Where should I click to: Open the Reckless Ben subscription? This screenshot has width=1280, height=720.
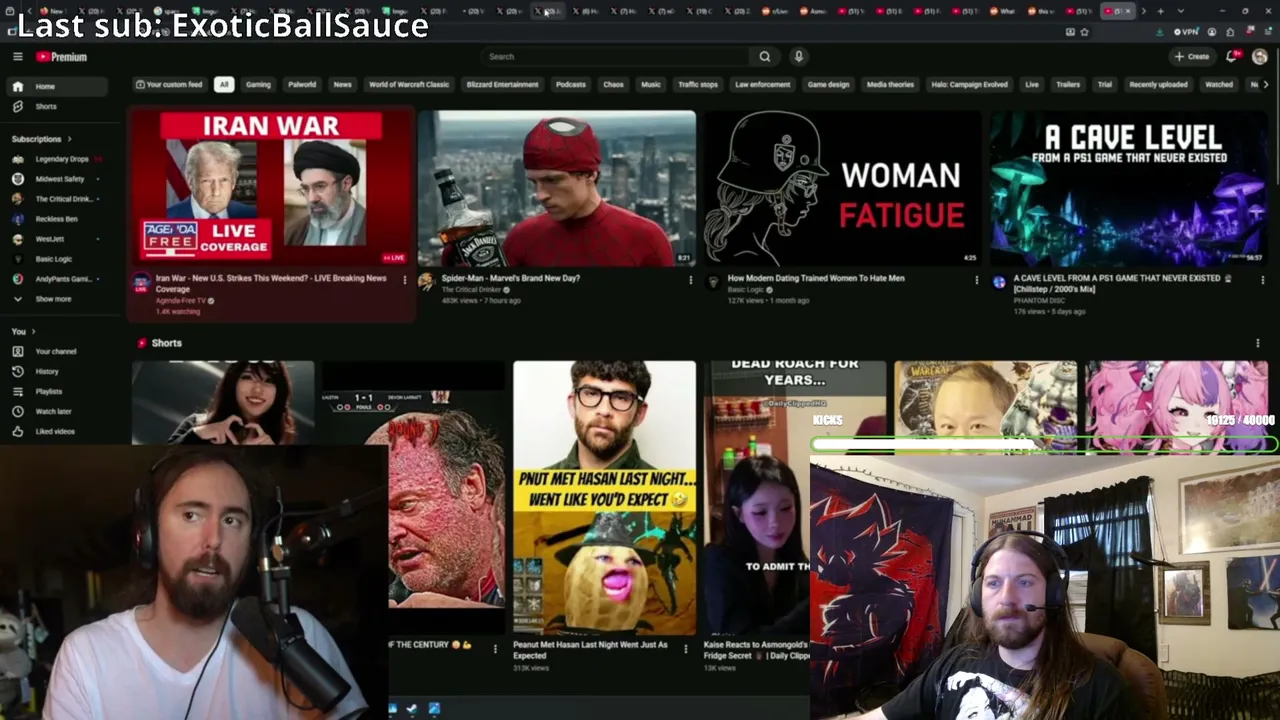pyautogui.click(x=56, y=219)
